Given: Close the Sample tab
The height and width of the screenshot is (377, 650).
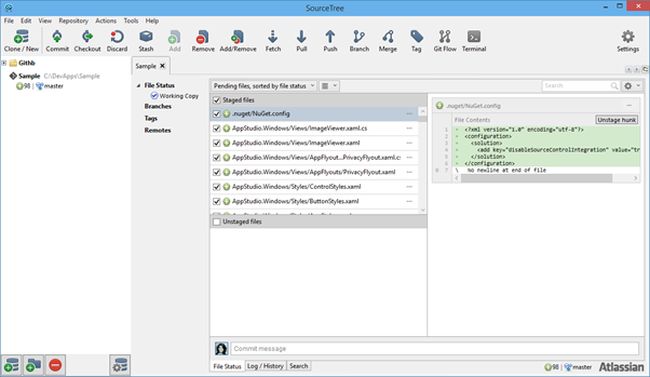Looking at the screenshot, I should coord(162,66).
